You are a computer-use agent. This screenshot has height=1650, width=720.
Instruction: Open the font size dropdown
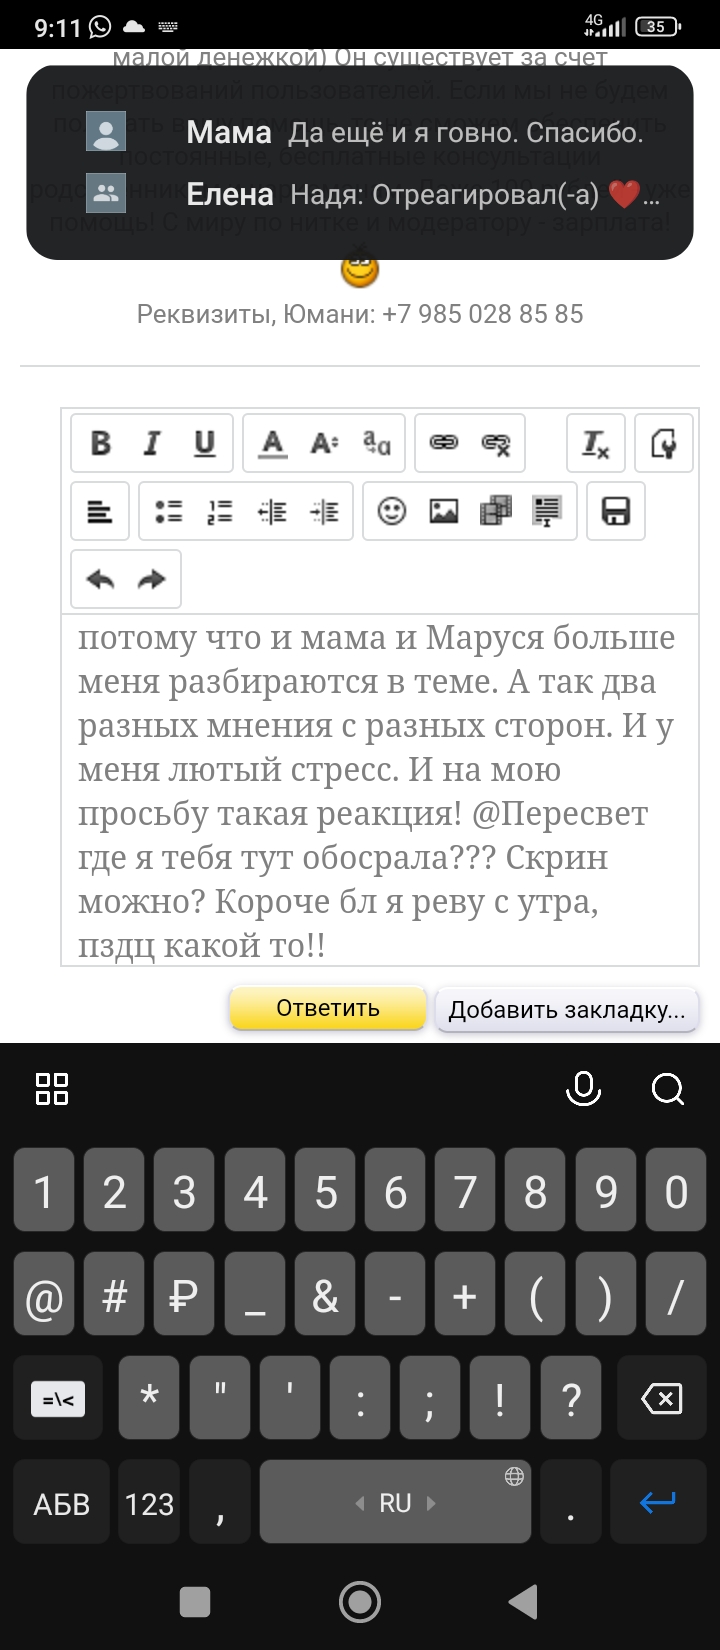click(x=324, y=443)
